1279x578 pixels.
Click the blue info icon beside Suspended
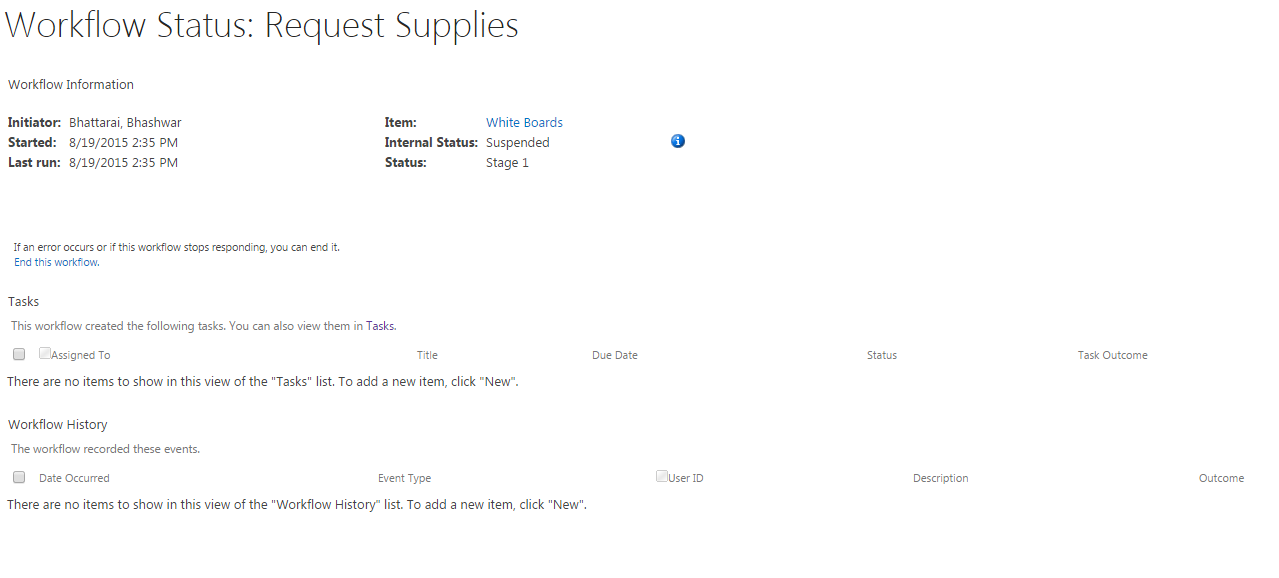678,141
